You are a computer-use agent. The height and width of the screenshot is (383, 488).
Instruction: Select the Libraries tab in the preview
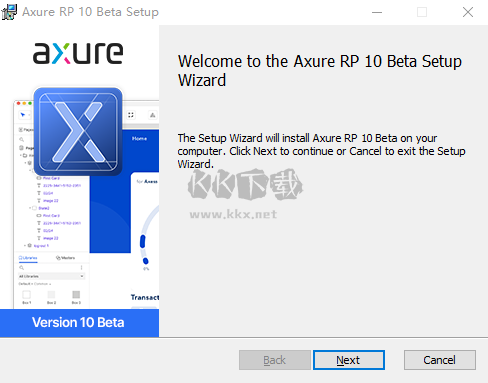coord(28,258)
